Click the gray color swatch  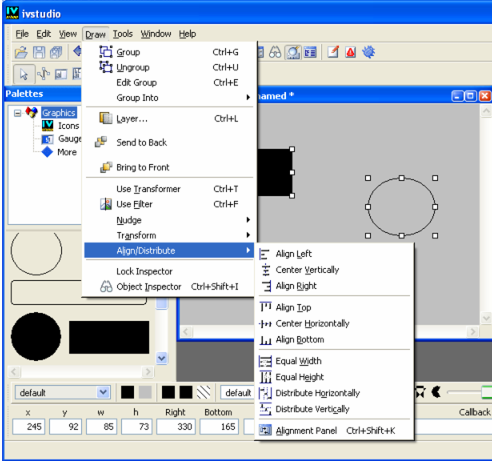point(145,392)
